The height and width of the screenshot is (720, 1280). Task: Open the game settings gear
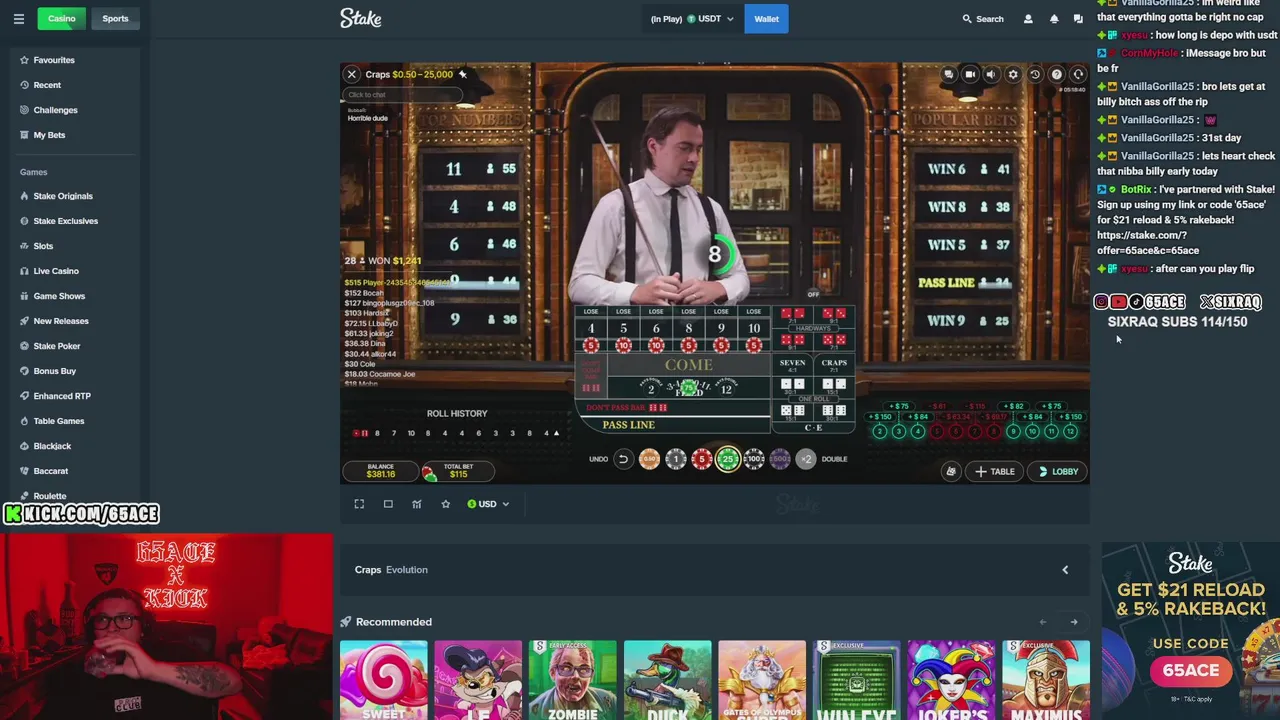(x=1013, y=74)
